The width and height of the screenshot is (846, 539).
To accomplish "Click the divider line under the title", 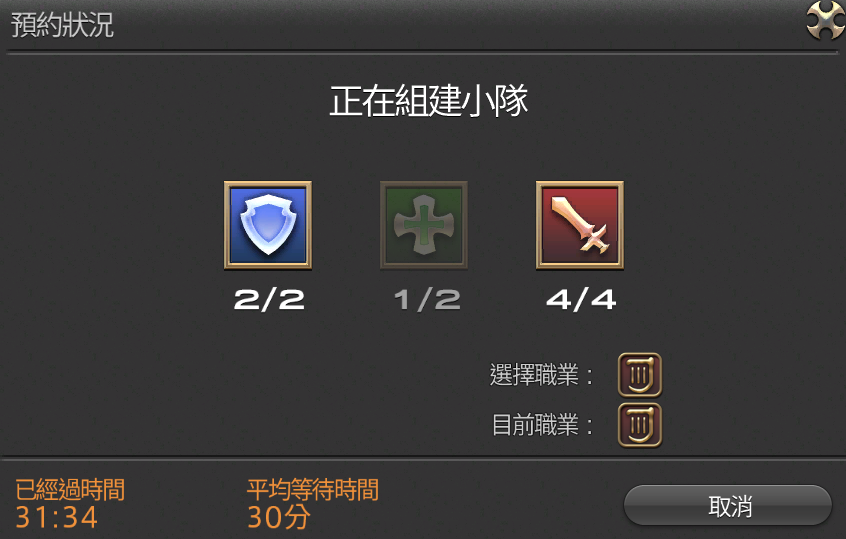I will pyautogui.click(x=423, y=52).
